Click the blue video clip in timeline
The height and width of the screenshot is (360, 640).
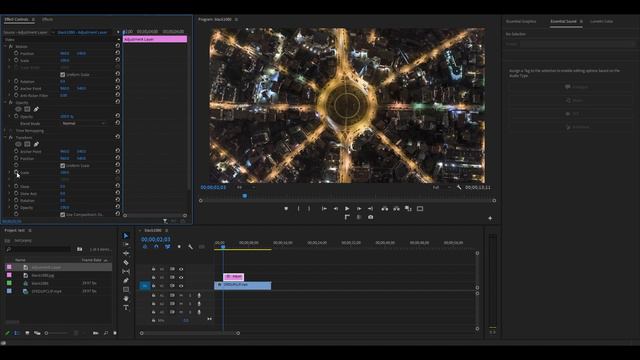click(x=242, y=285)
